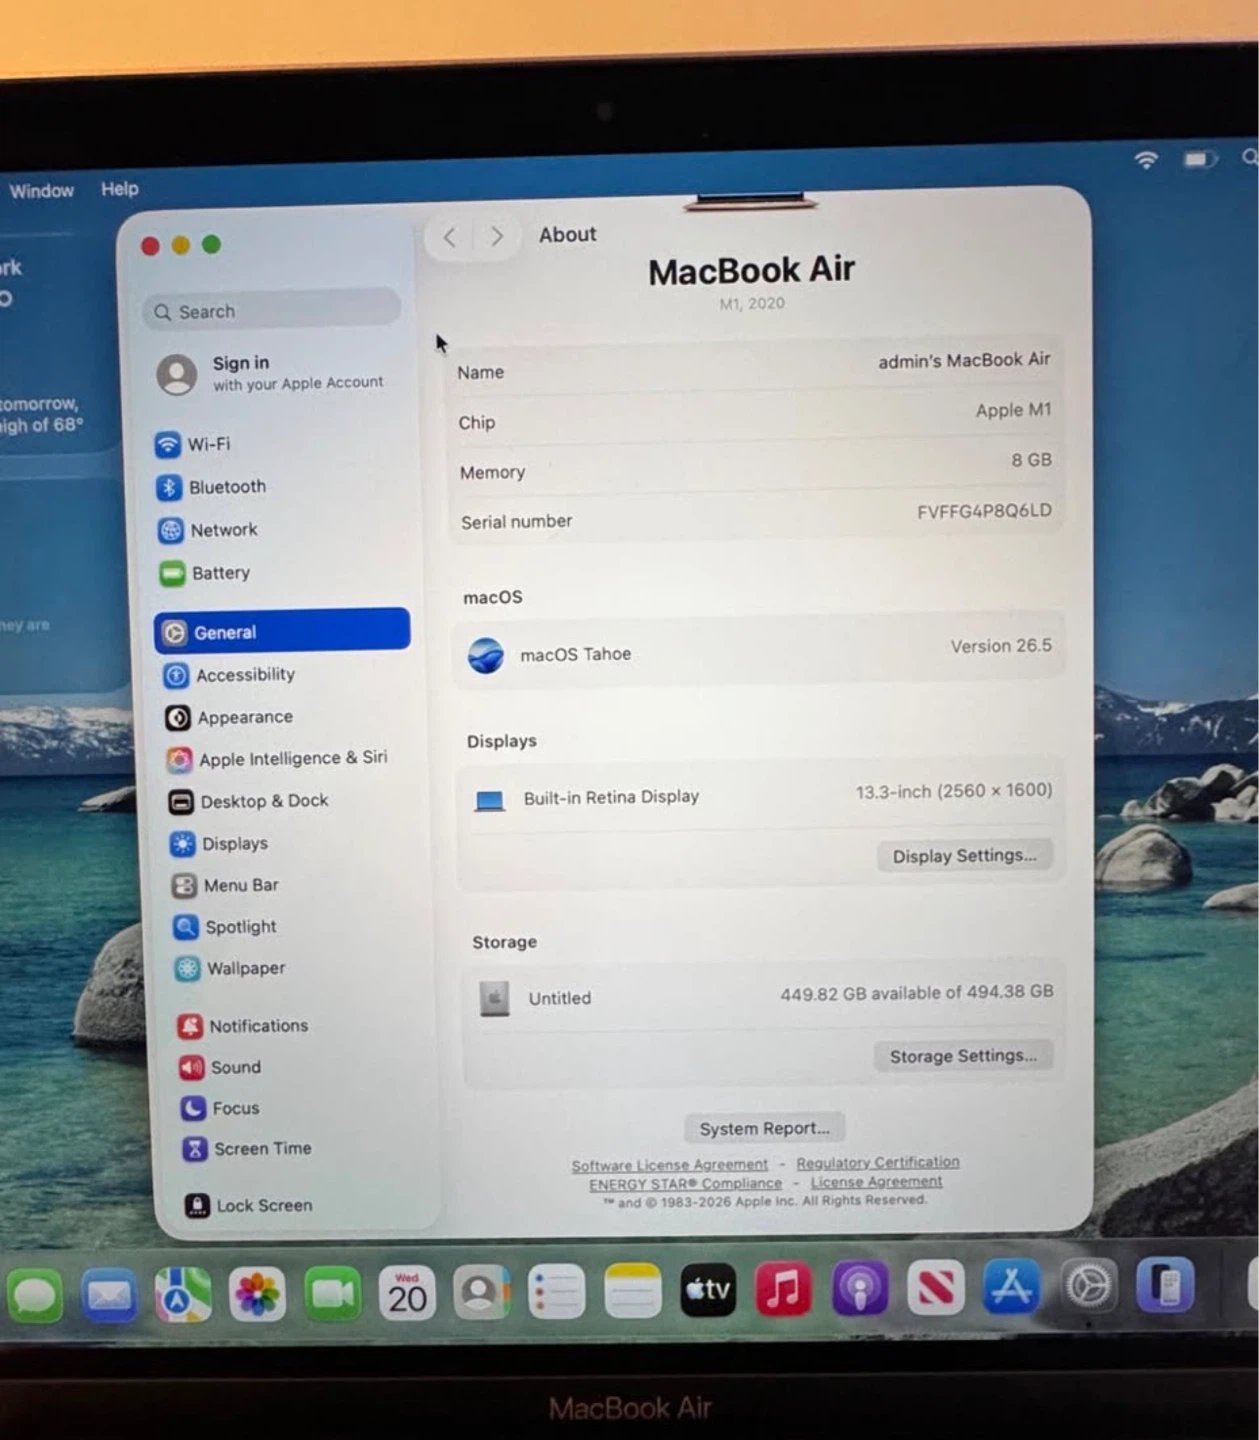The height and width of the screenshot is (1440, 1259).
Task: Open Regulatory Certification link
Action: pyautogui.click(x=878, y=1162)
